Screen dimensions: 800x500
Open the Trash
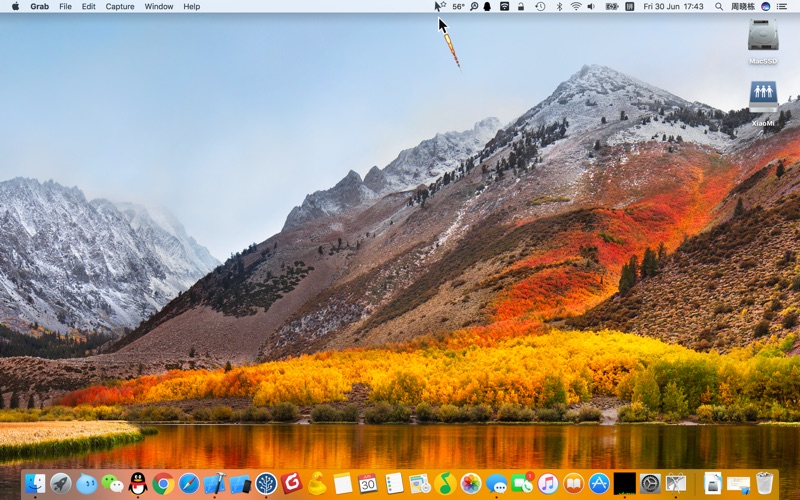pos(765,484)
